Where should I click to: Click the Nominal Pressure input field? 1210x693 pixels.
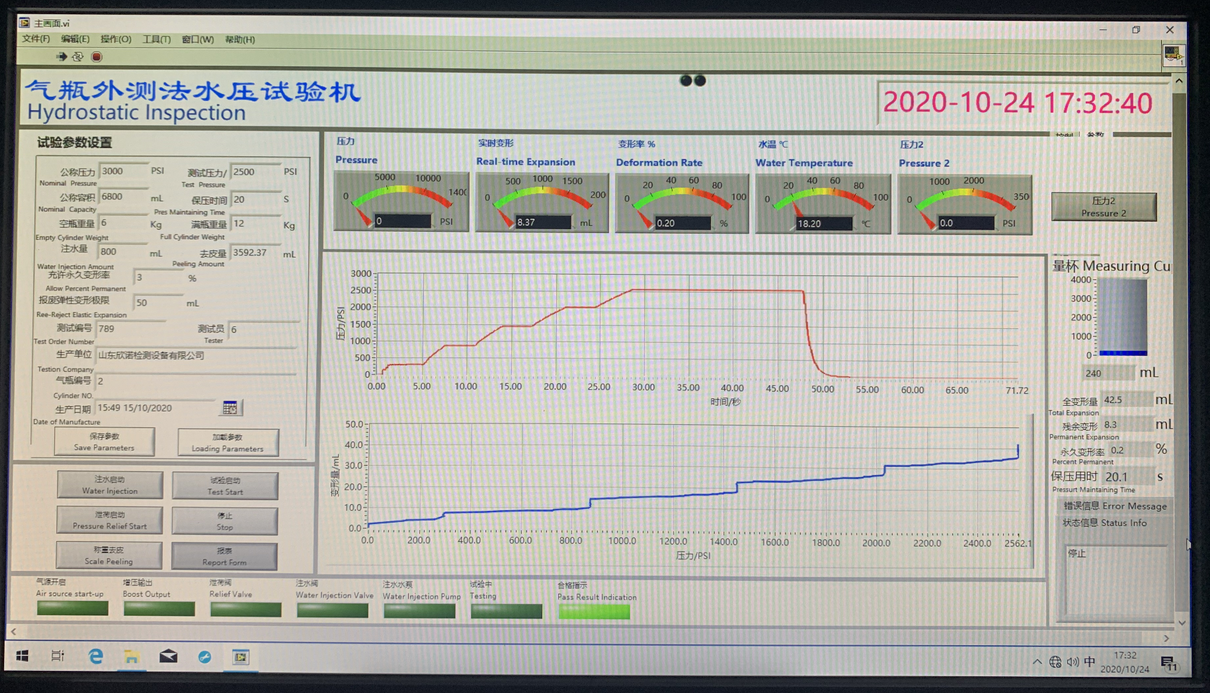[x=123, y=171]
